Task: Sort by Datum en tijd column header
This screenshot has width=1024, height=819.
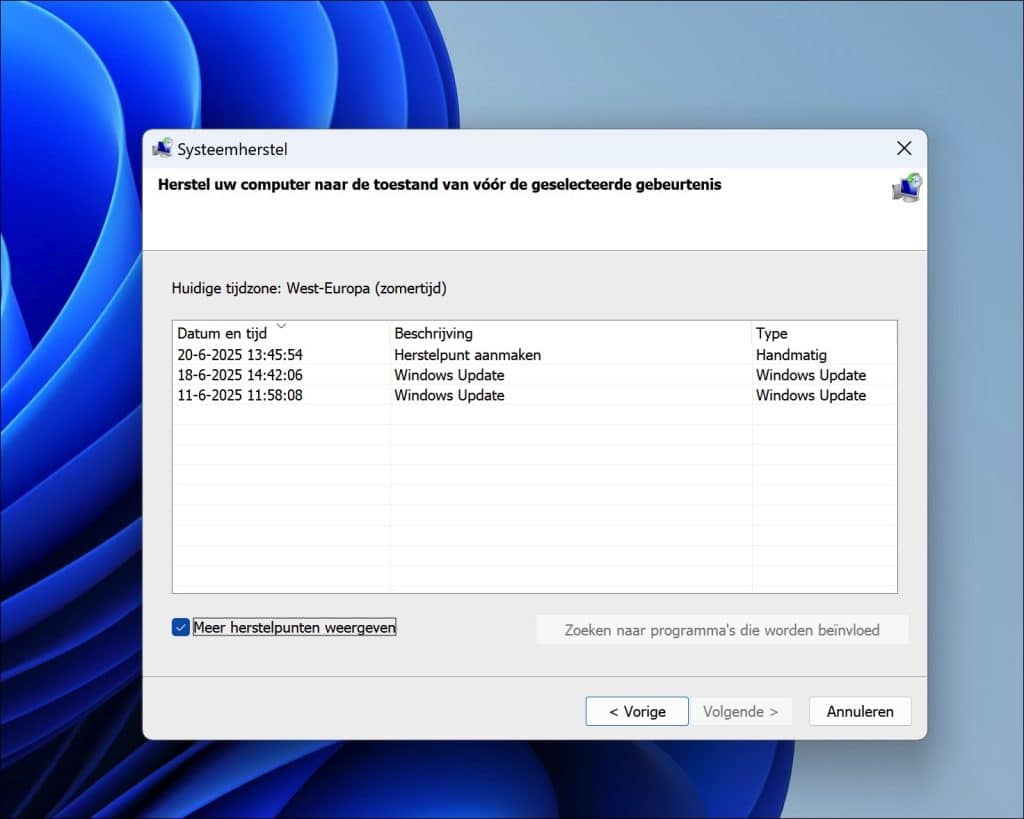Action: click(281, 333)
